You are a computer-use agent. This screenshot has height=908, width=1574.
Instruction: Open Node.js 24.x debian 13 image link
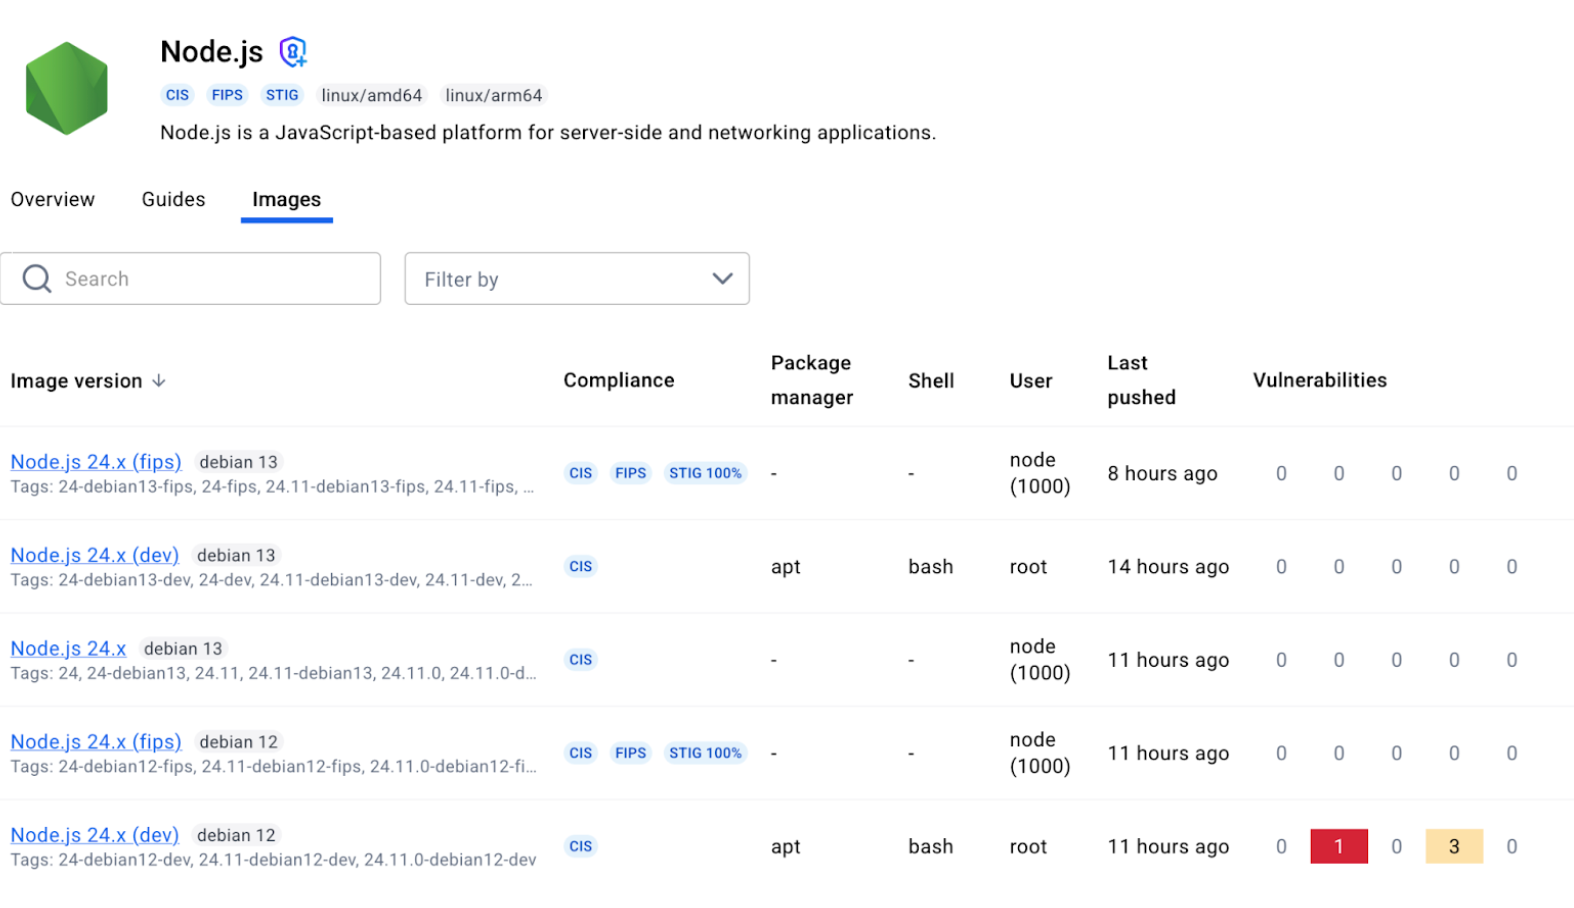[68, 648]
